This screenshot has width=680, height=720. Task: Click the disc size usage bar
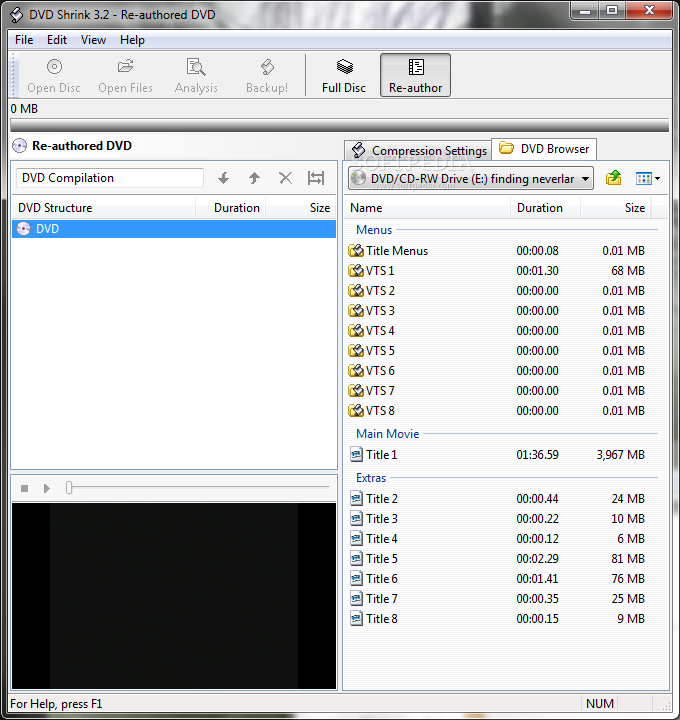(339, 125)
